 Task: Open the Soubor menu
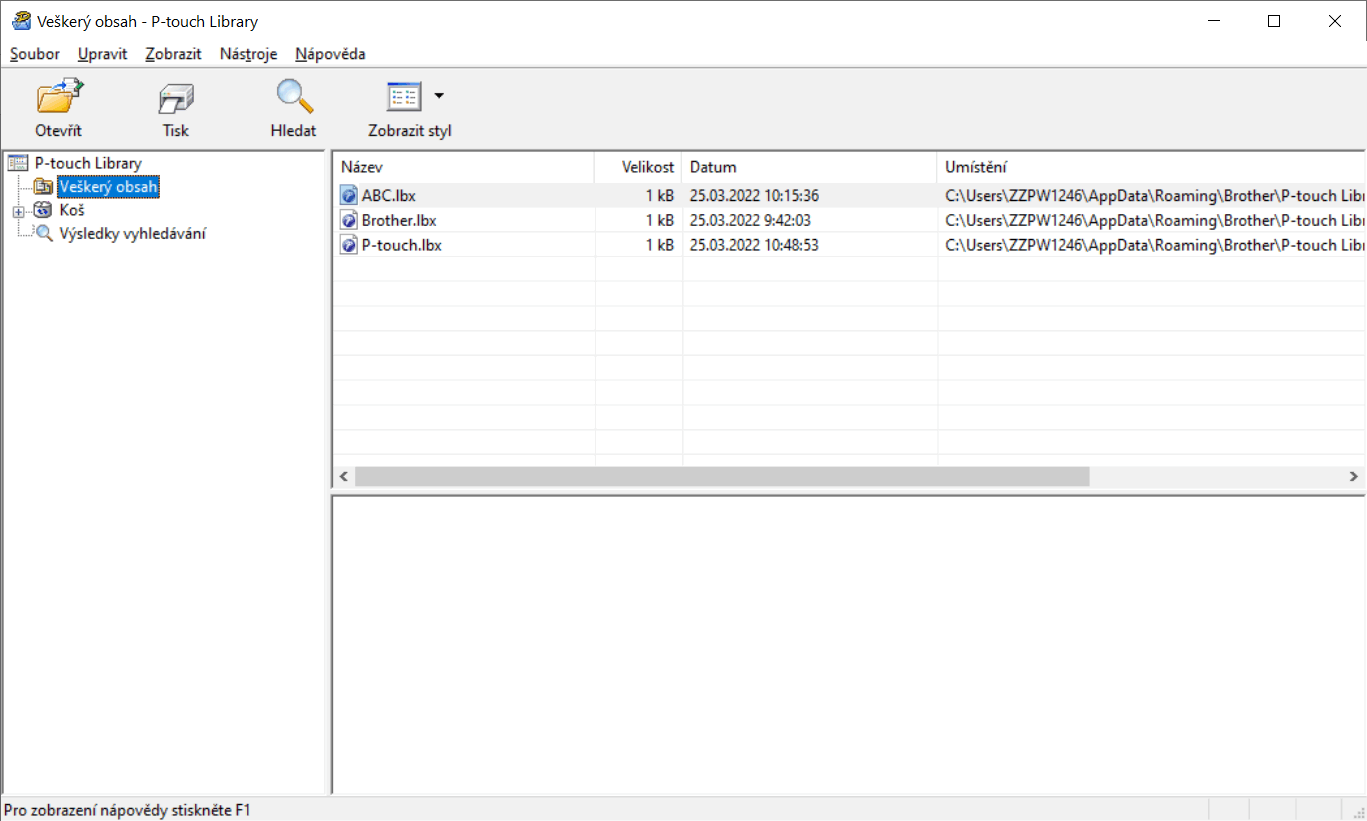pos(35,54)
